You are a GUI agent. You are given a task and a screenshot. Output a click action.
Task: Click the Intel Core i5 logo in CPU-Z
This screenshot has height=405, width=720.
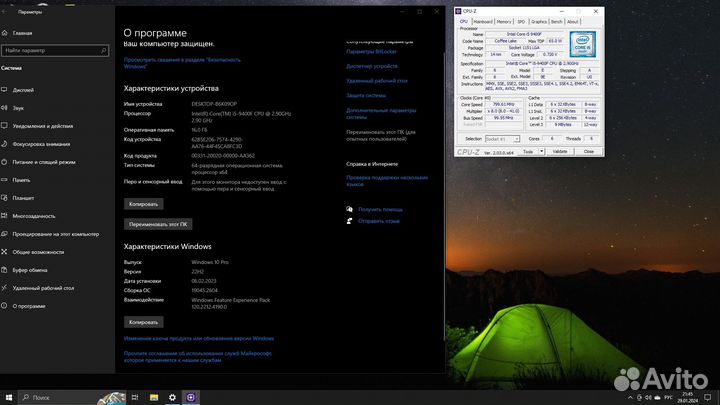coord(583,44)
